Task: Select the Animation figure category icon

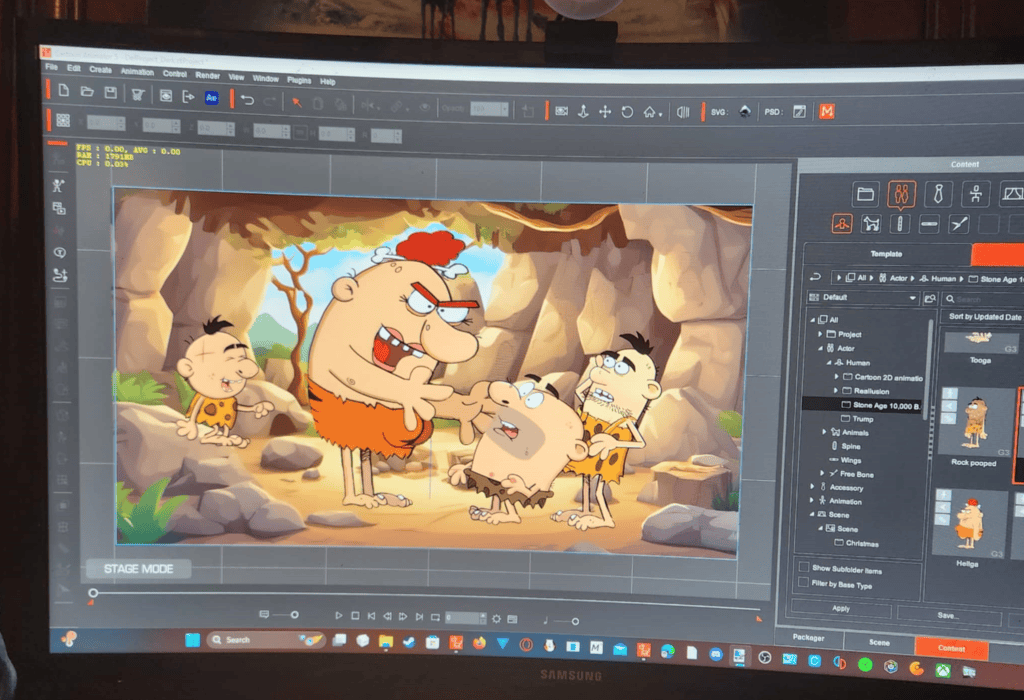Action: (x=976, y=194)
